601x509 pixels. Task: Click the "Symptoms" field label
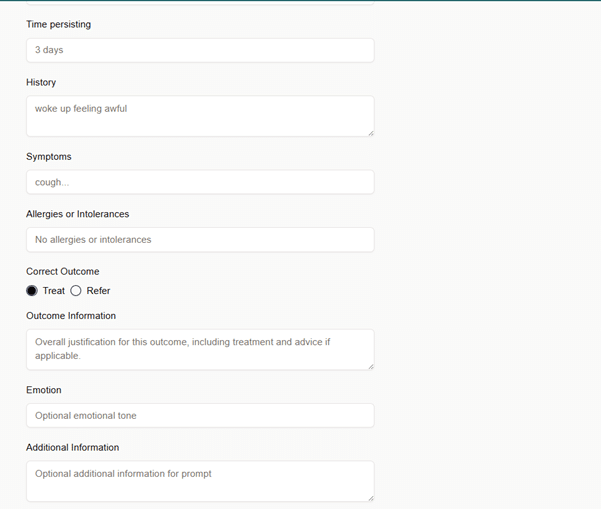click(49, 157)
